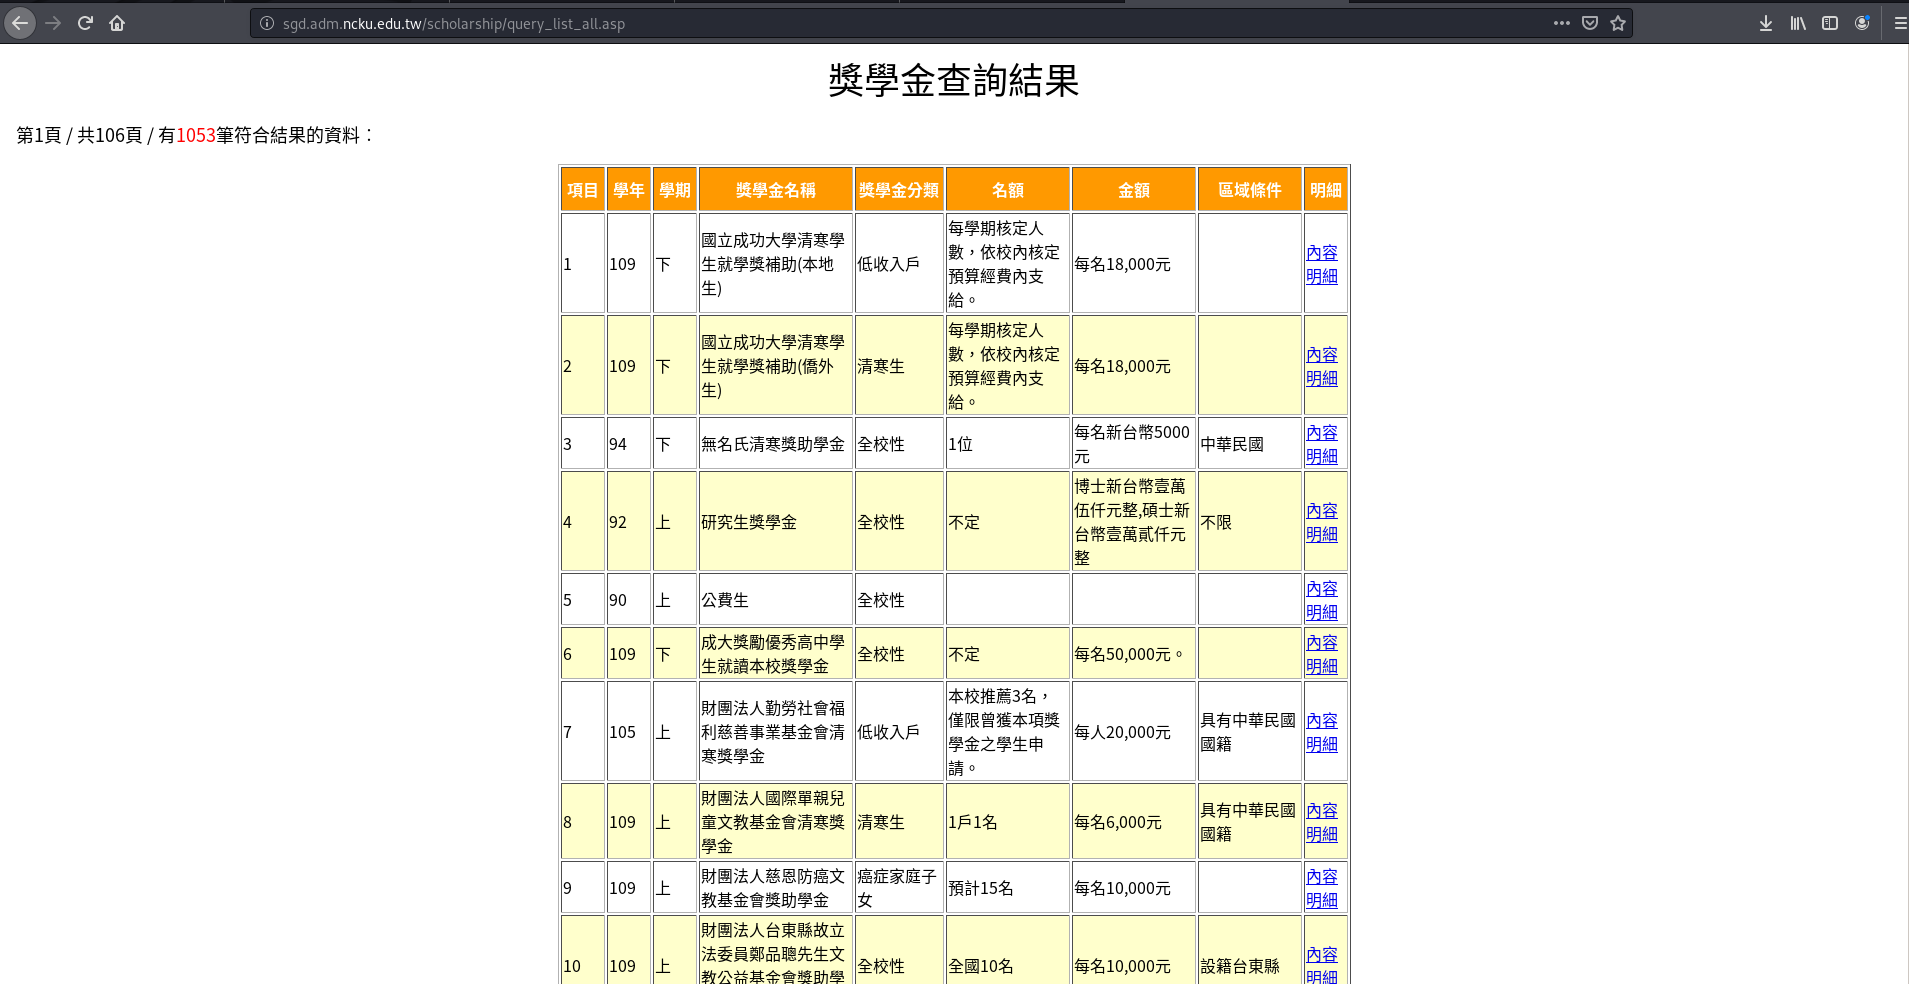Click the 名額 column header

click(1008, 190)
